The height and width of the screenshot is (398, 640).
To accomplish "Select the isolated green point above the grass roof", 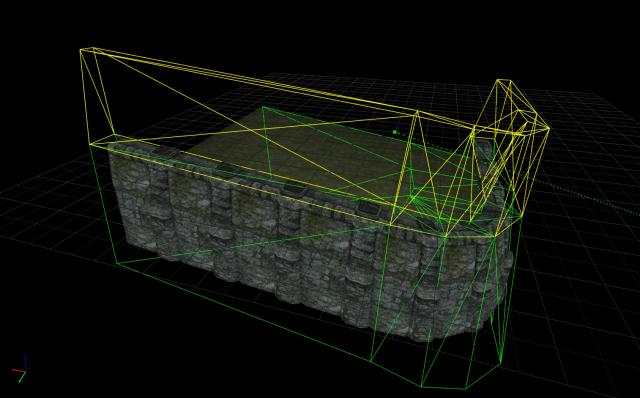I will coord(395,132).
